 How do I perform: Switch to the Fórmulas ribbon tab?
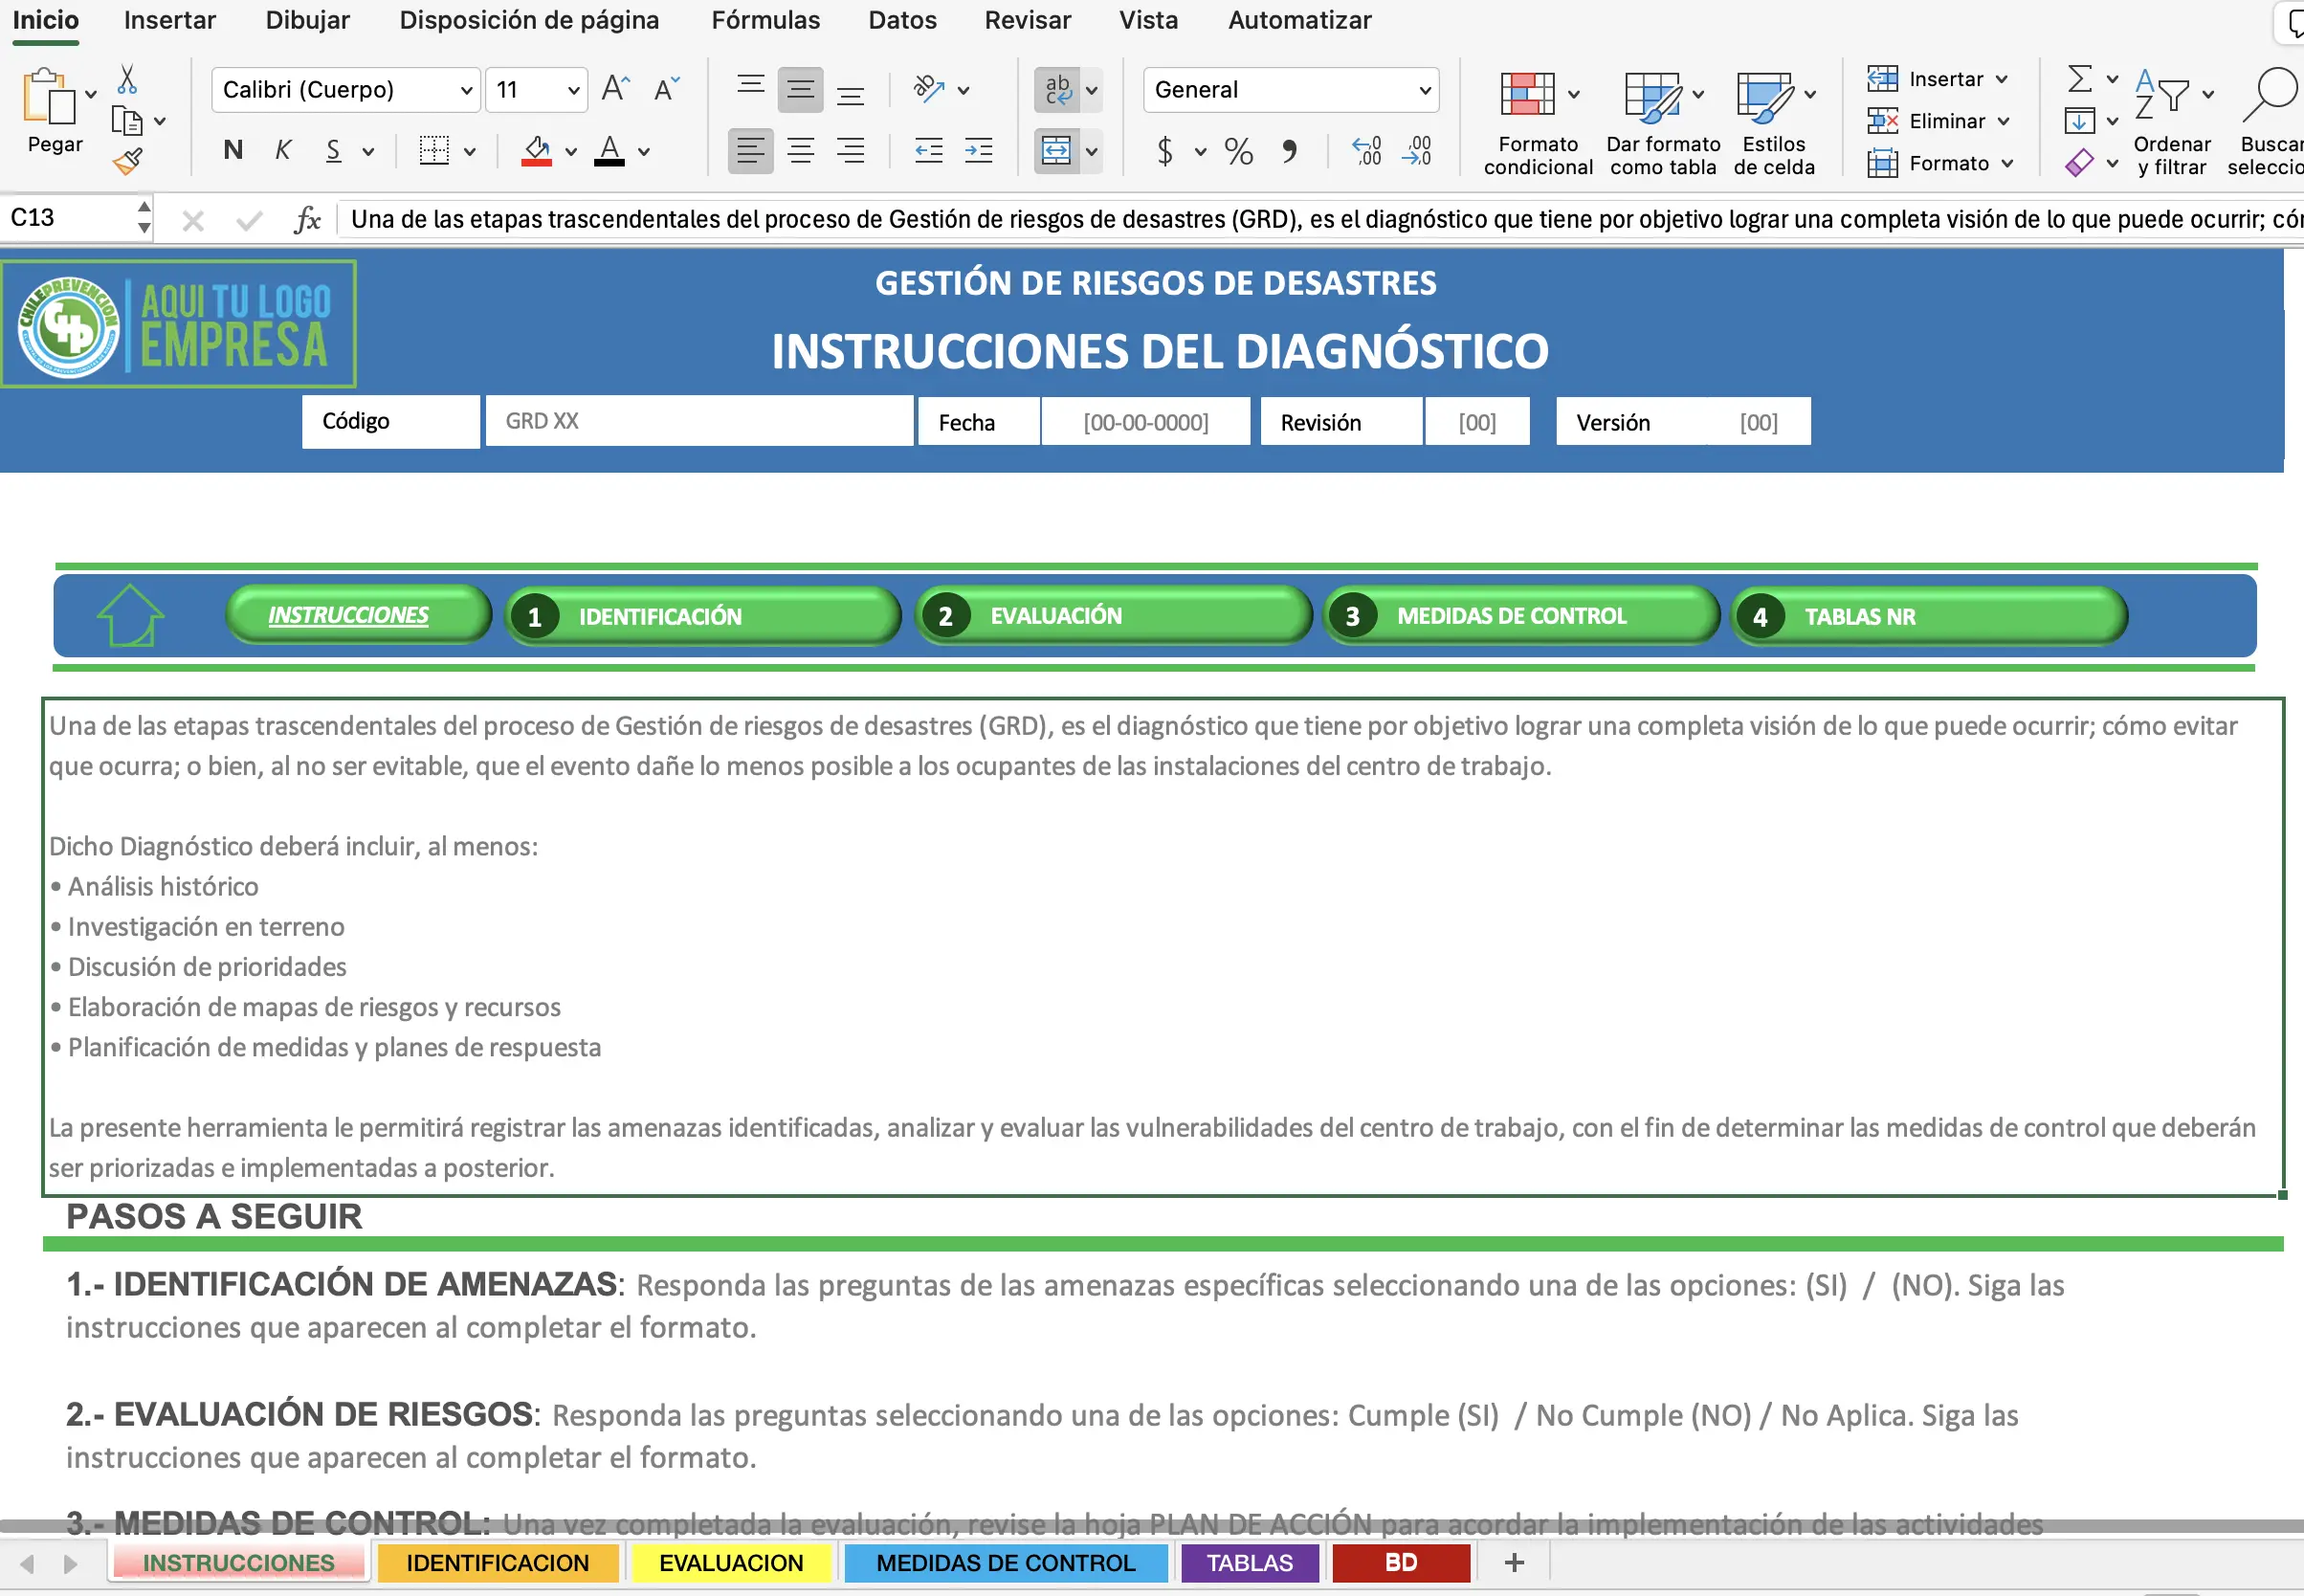click(765, 20)
